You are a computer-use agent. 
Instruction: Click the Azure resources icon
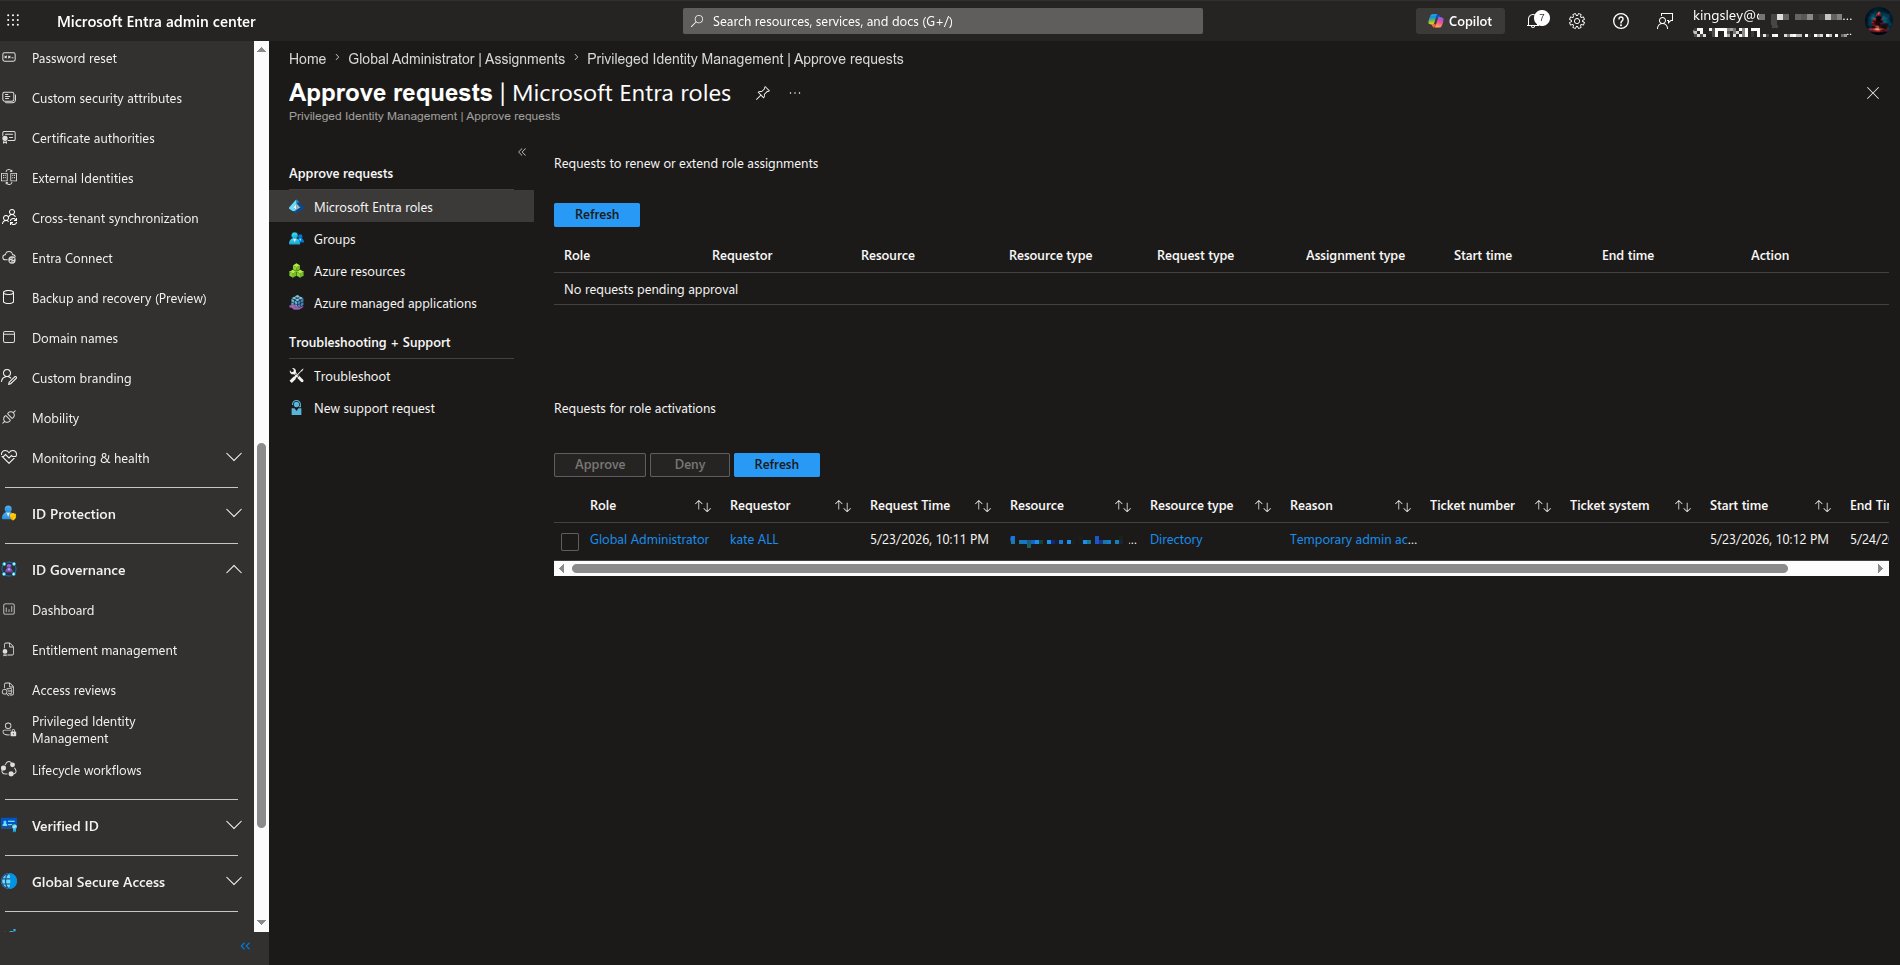coord(296,271)
